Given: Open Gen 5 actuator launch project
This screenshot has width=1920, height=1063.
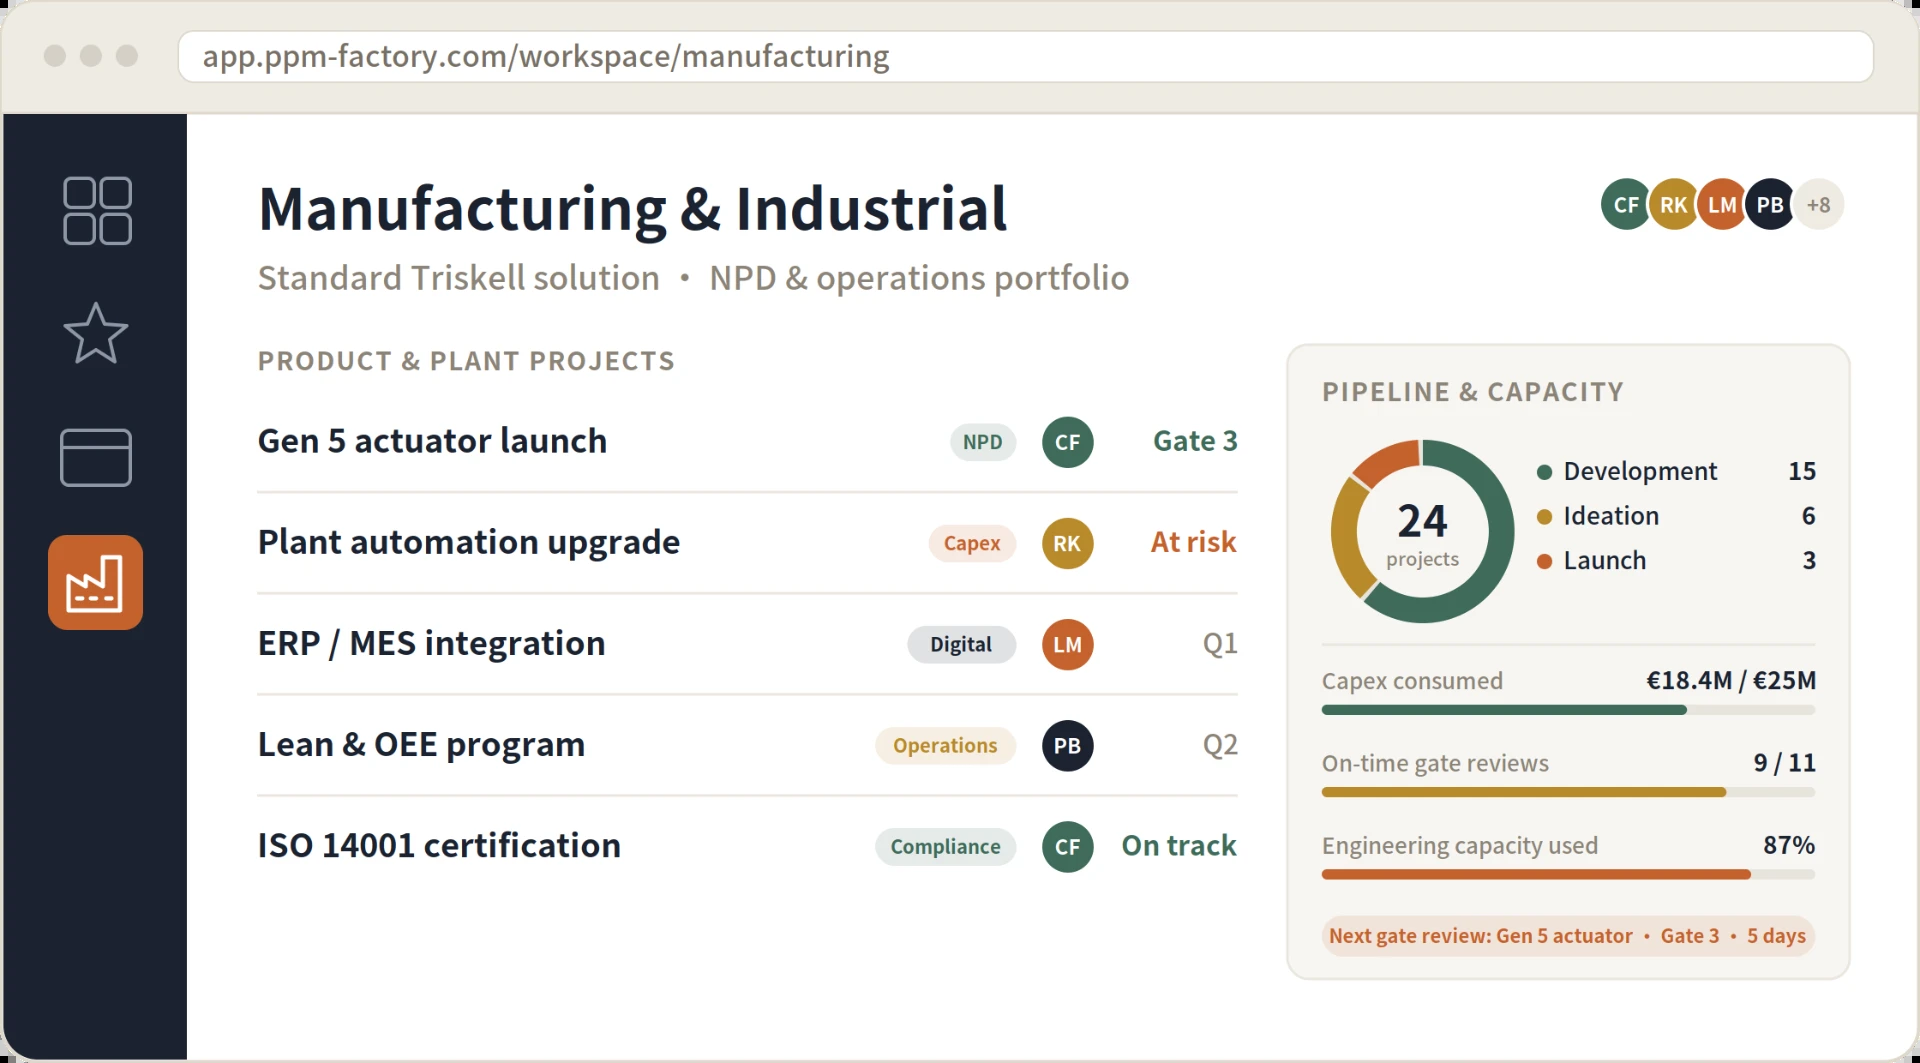Looking at the screenshot, I should [x=432, y=441].
